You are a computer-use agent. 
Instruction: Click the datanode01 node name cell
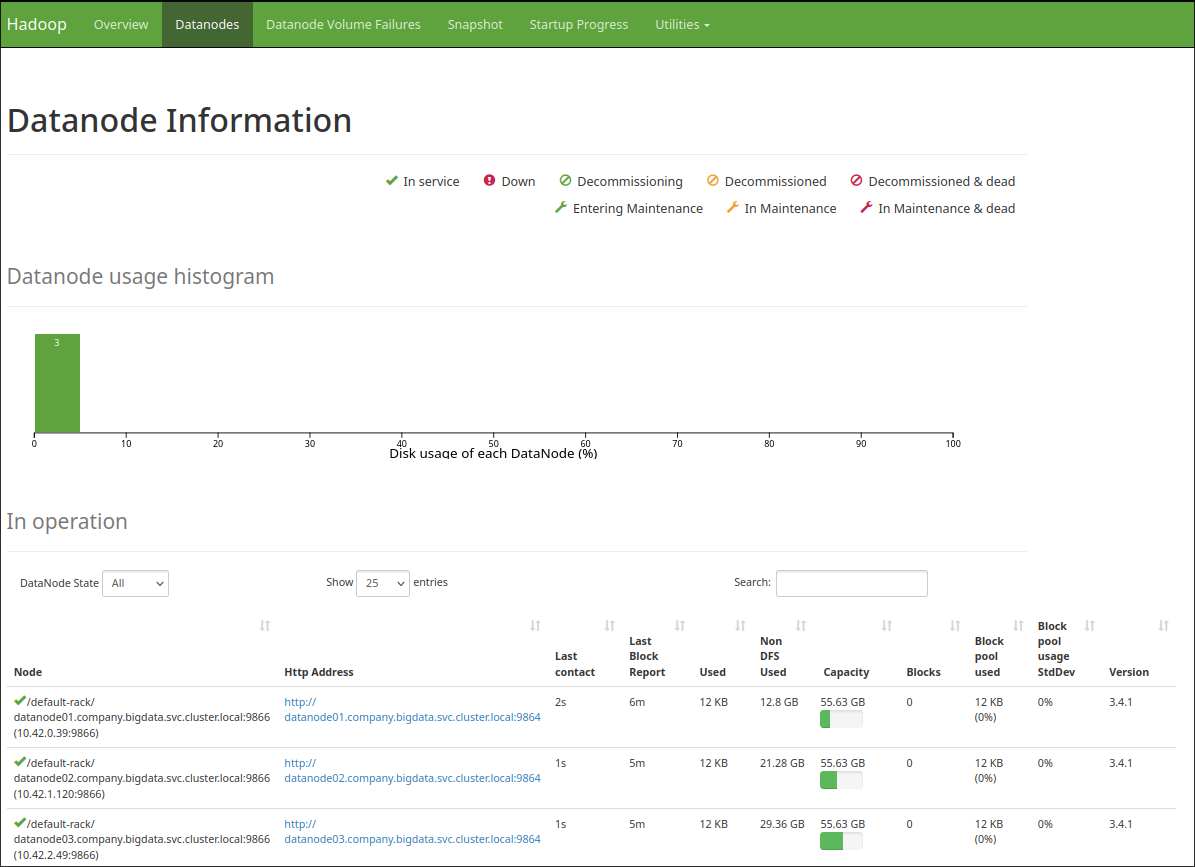(x=142, y=717)
